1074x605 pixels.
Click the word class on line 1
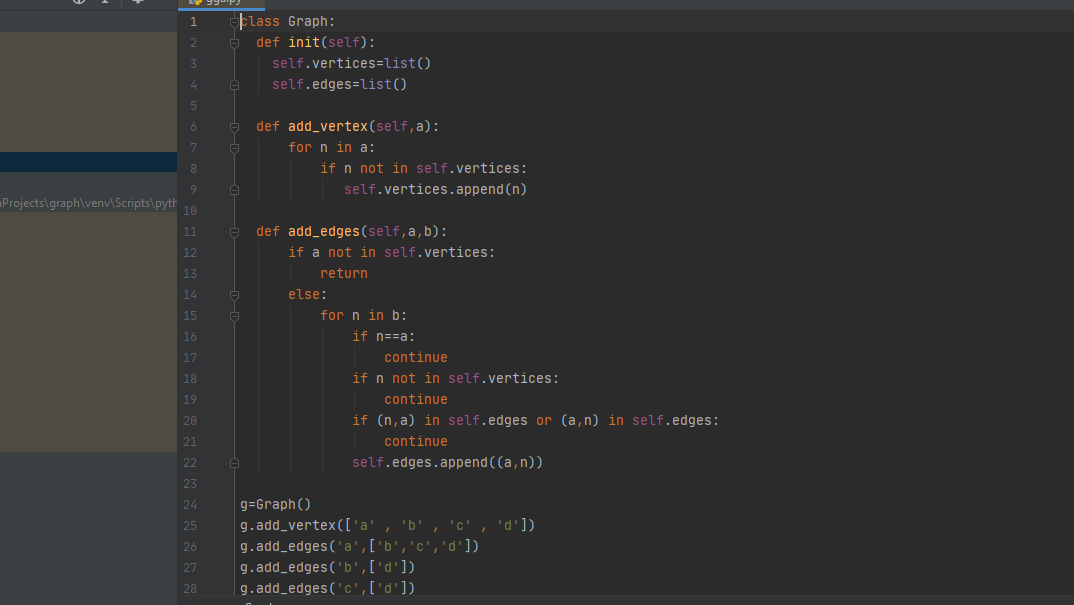click(260, 20)
